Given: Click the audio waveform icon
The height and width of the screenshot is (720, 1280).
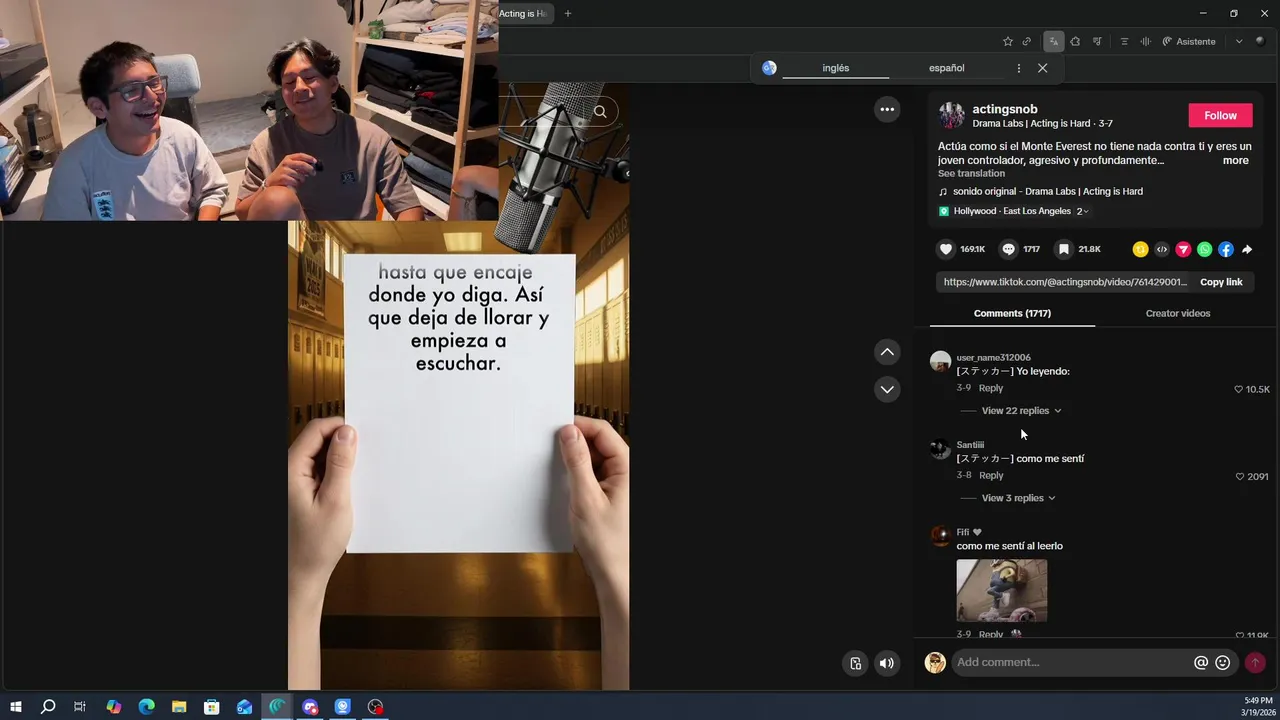Looking at the screenshot, I should click(x=1145, y=41).
